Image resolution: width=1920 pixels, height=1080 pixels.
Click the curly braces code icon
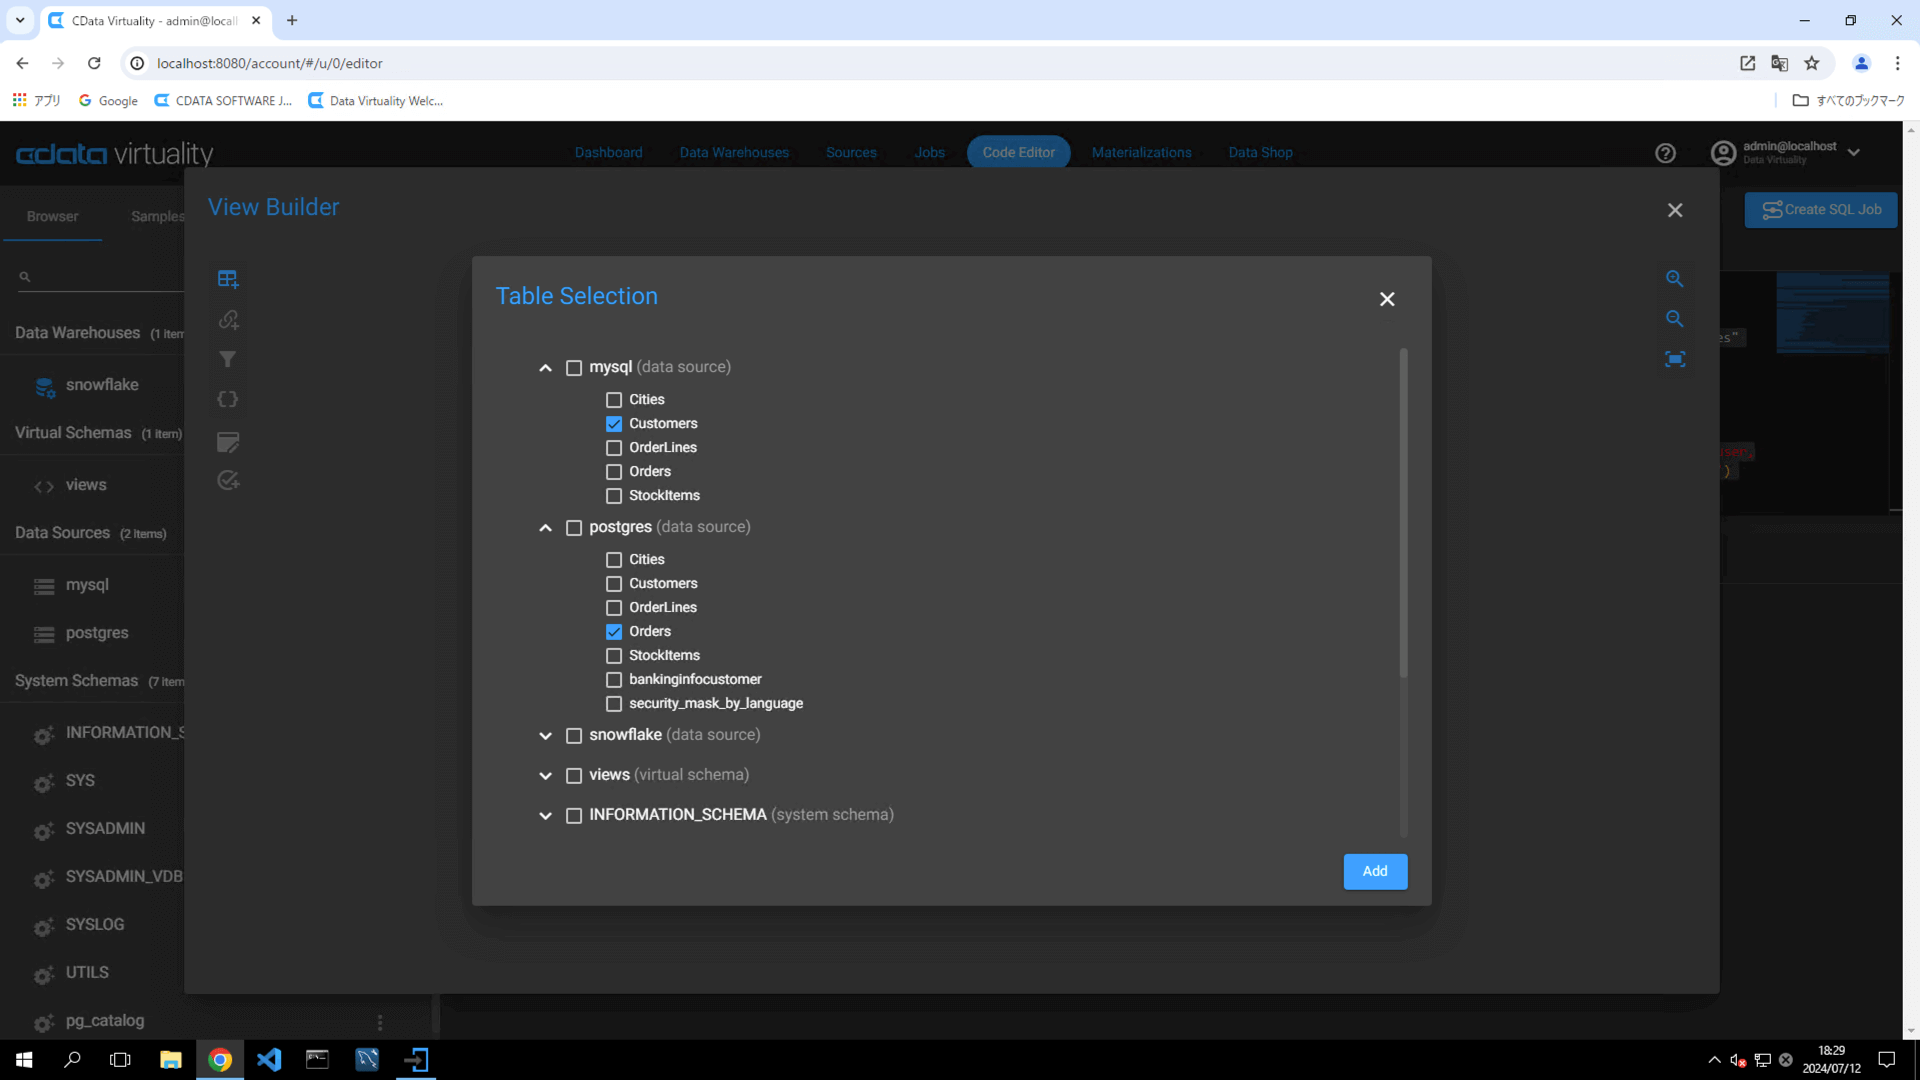[228, 399]
